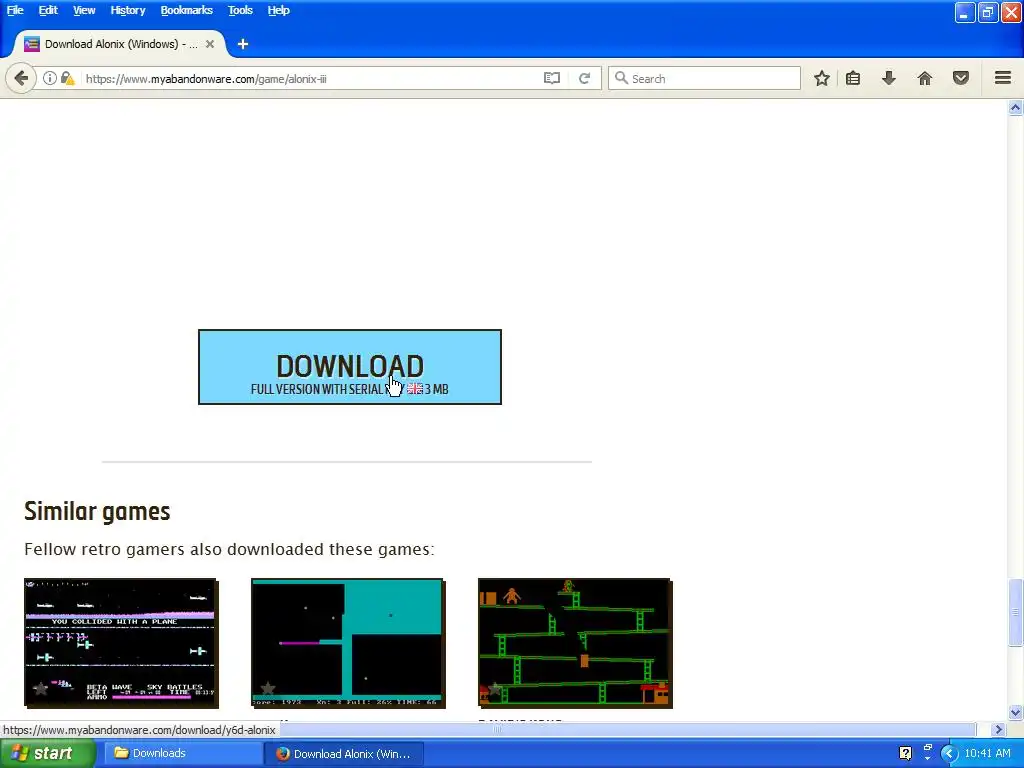Click the search magnifier icon

[621, 78]
